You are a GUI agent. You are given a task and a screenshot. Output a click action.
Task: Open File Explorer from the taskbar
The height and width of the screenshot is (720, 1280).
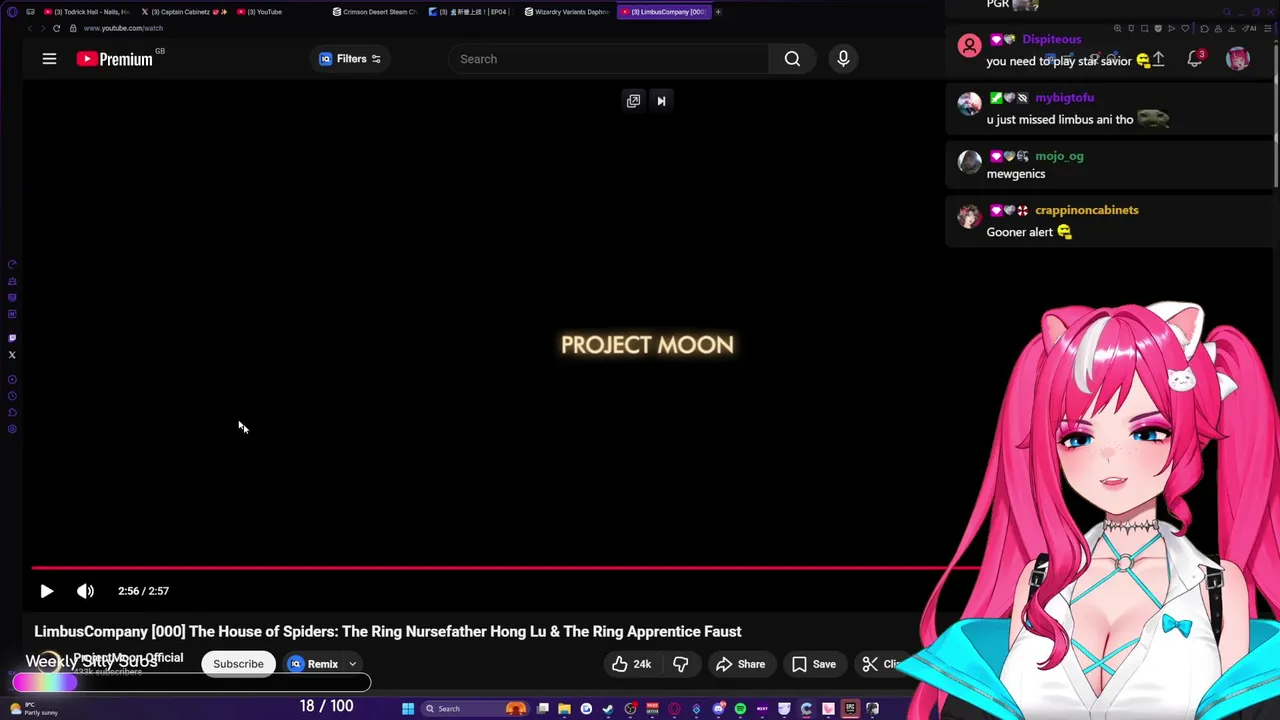tap(564, 709)
